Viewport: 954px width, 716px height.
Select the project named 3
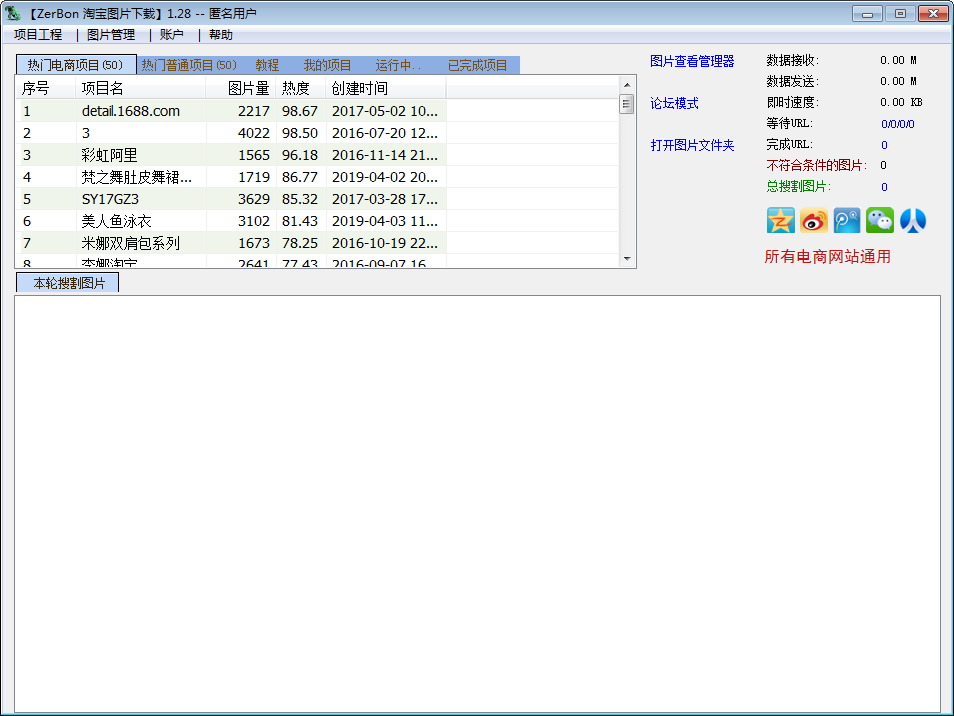click(231, 133)
